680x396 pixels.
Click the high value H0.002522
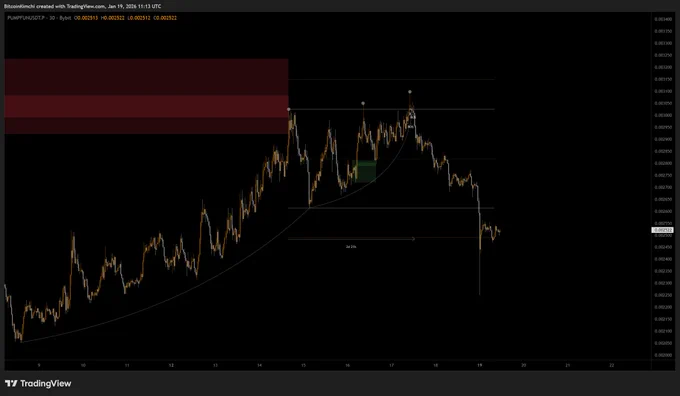tap(113, 18)
